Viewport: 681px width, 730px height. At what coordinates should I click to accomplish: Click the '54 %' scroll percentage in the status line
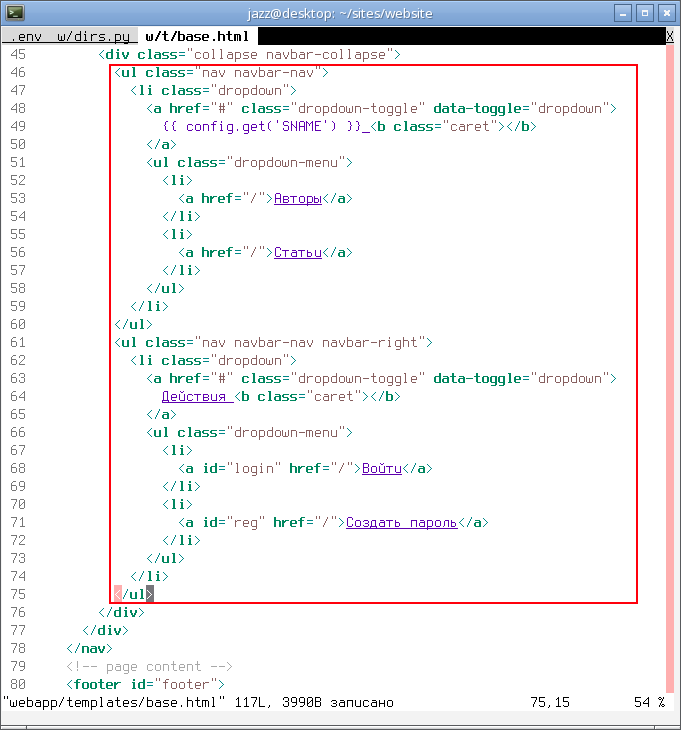tap(650, 703)
